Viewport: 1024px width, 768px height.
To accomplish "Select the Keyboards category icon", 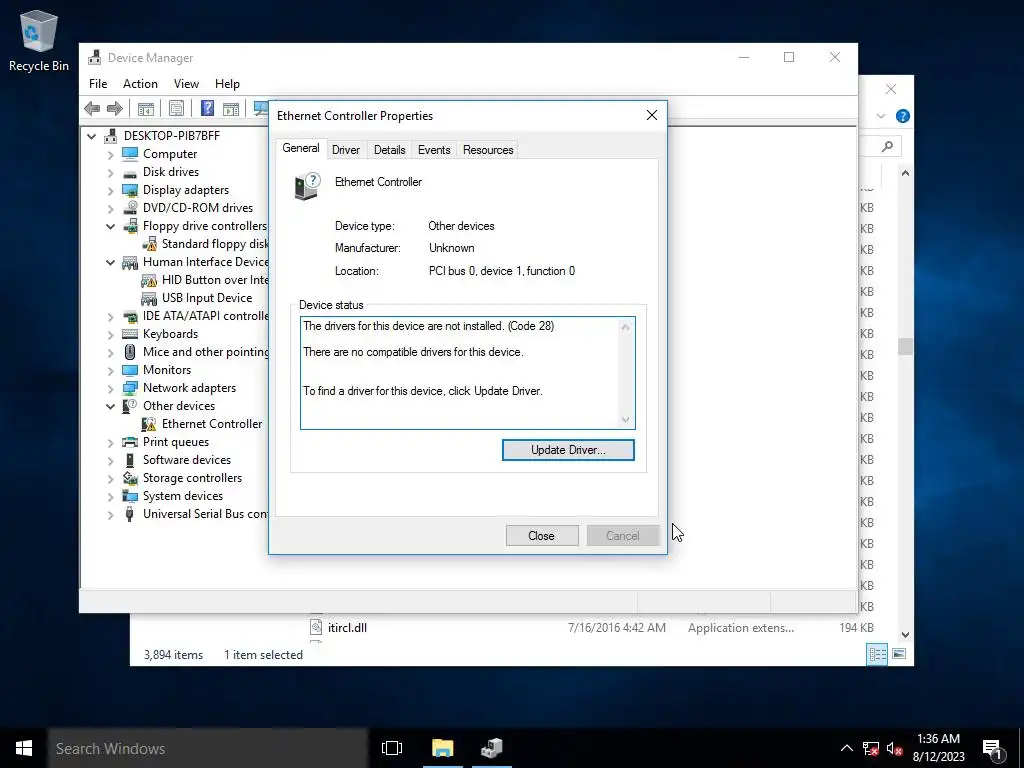I will [x=130, y=334].
